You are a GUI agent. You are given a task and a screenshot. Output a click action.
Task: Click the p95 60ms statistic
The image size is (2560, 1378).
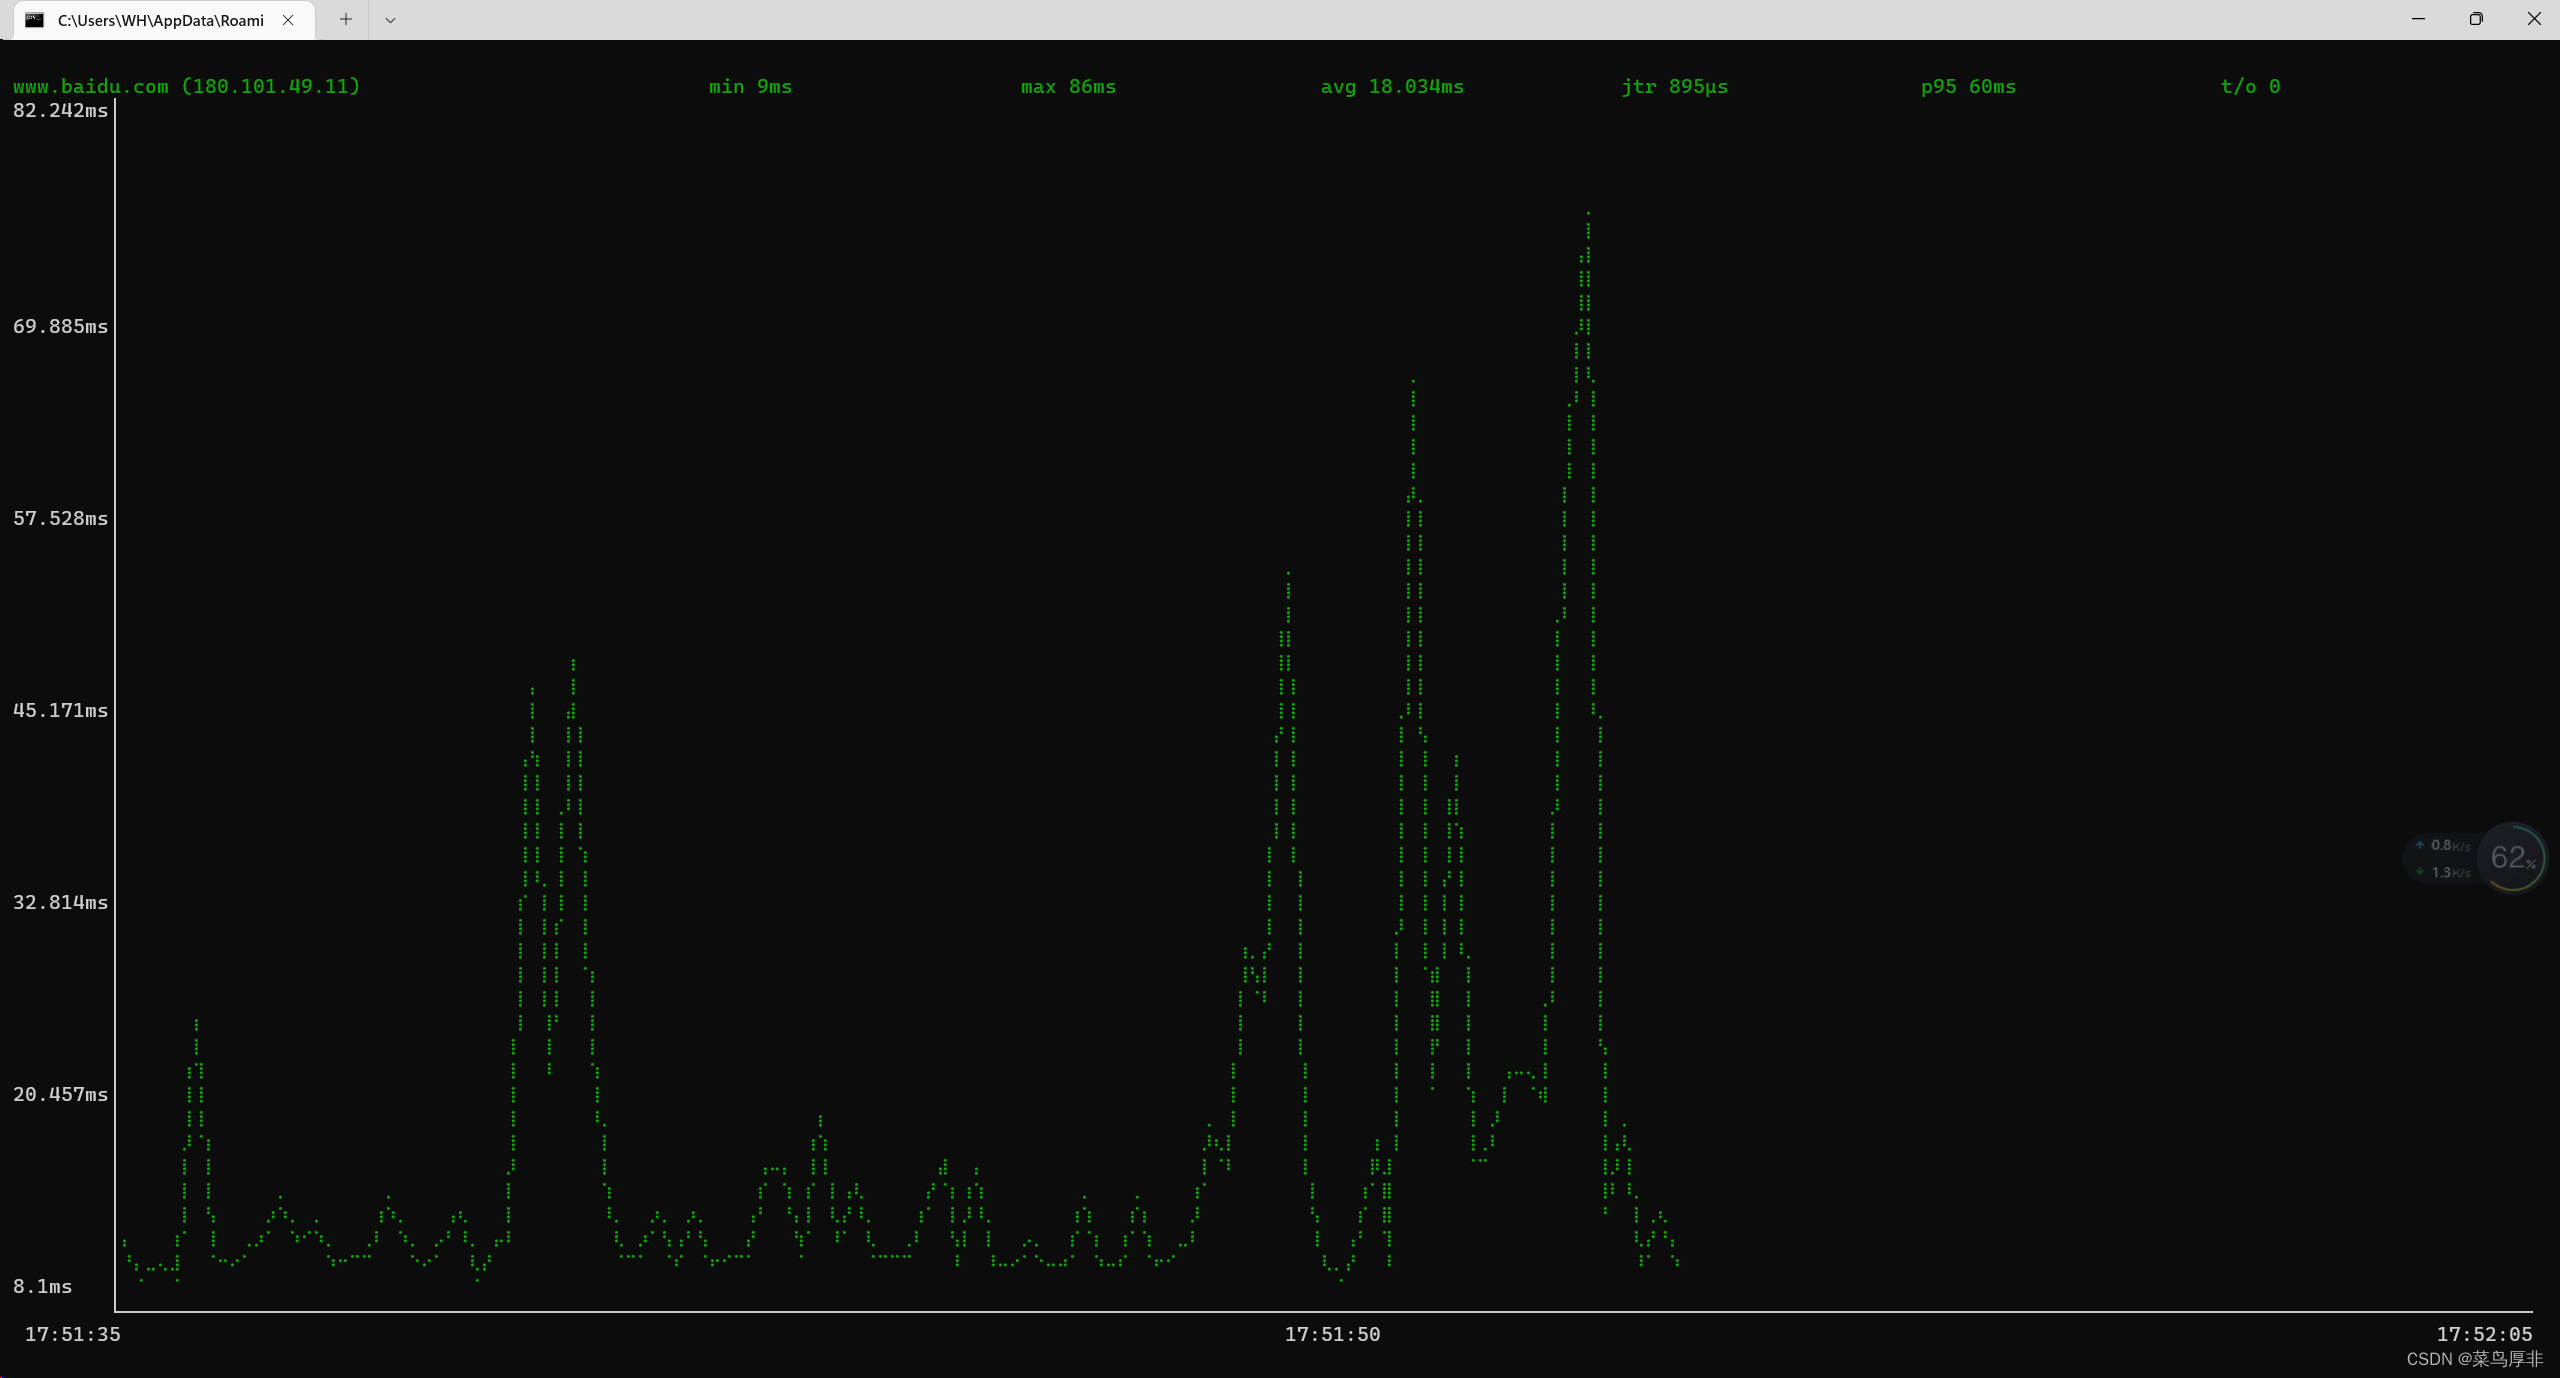(x=1968, y=87)
